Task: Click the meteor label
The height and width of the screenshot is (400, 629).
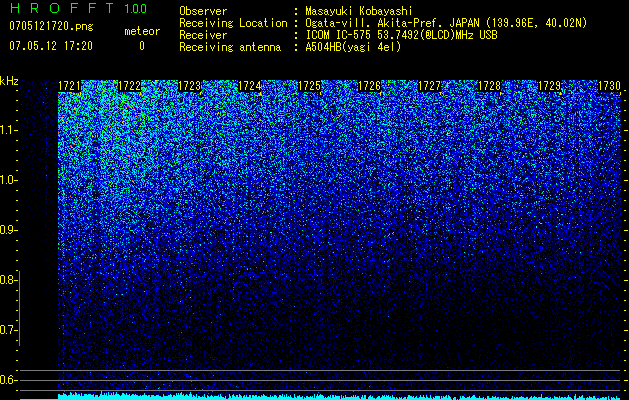Action: tap(142, 31)
